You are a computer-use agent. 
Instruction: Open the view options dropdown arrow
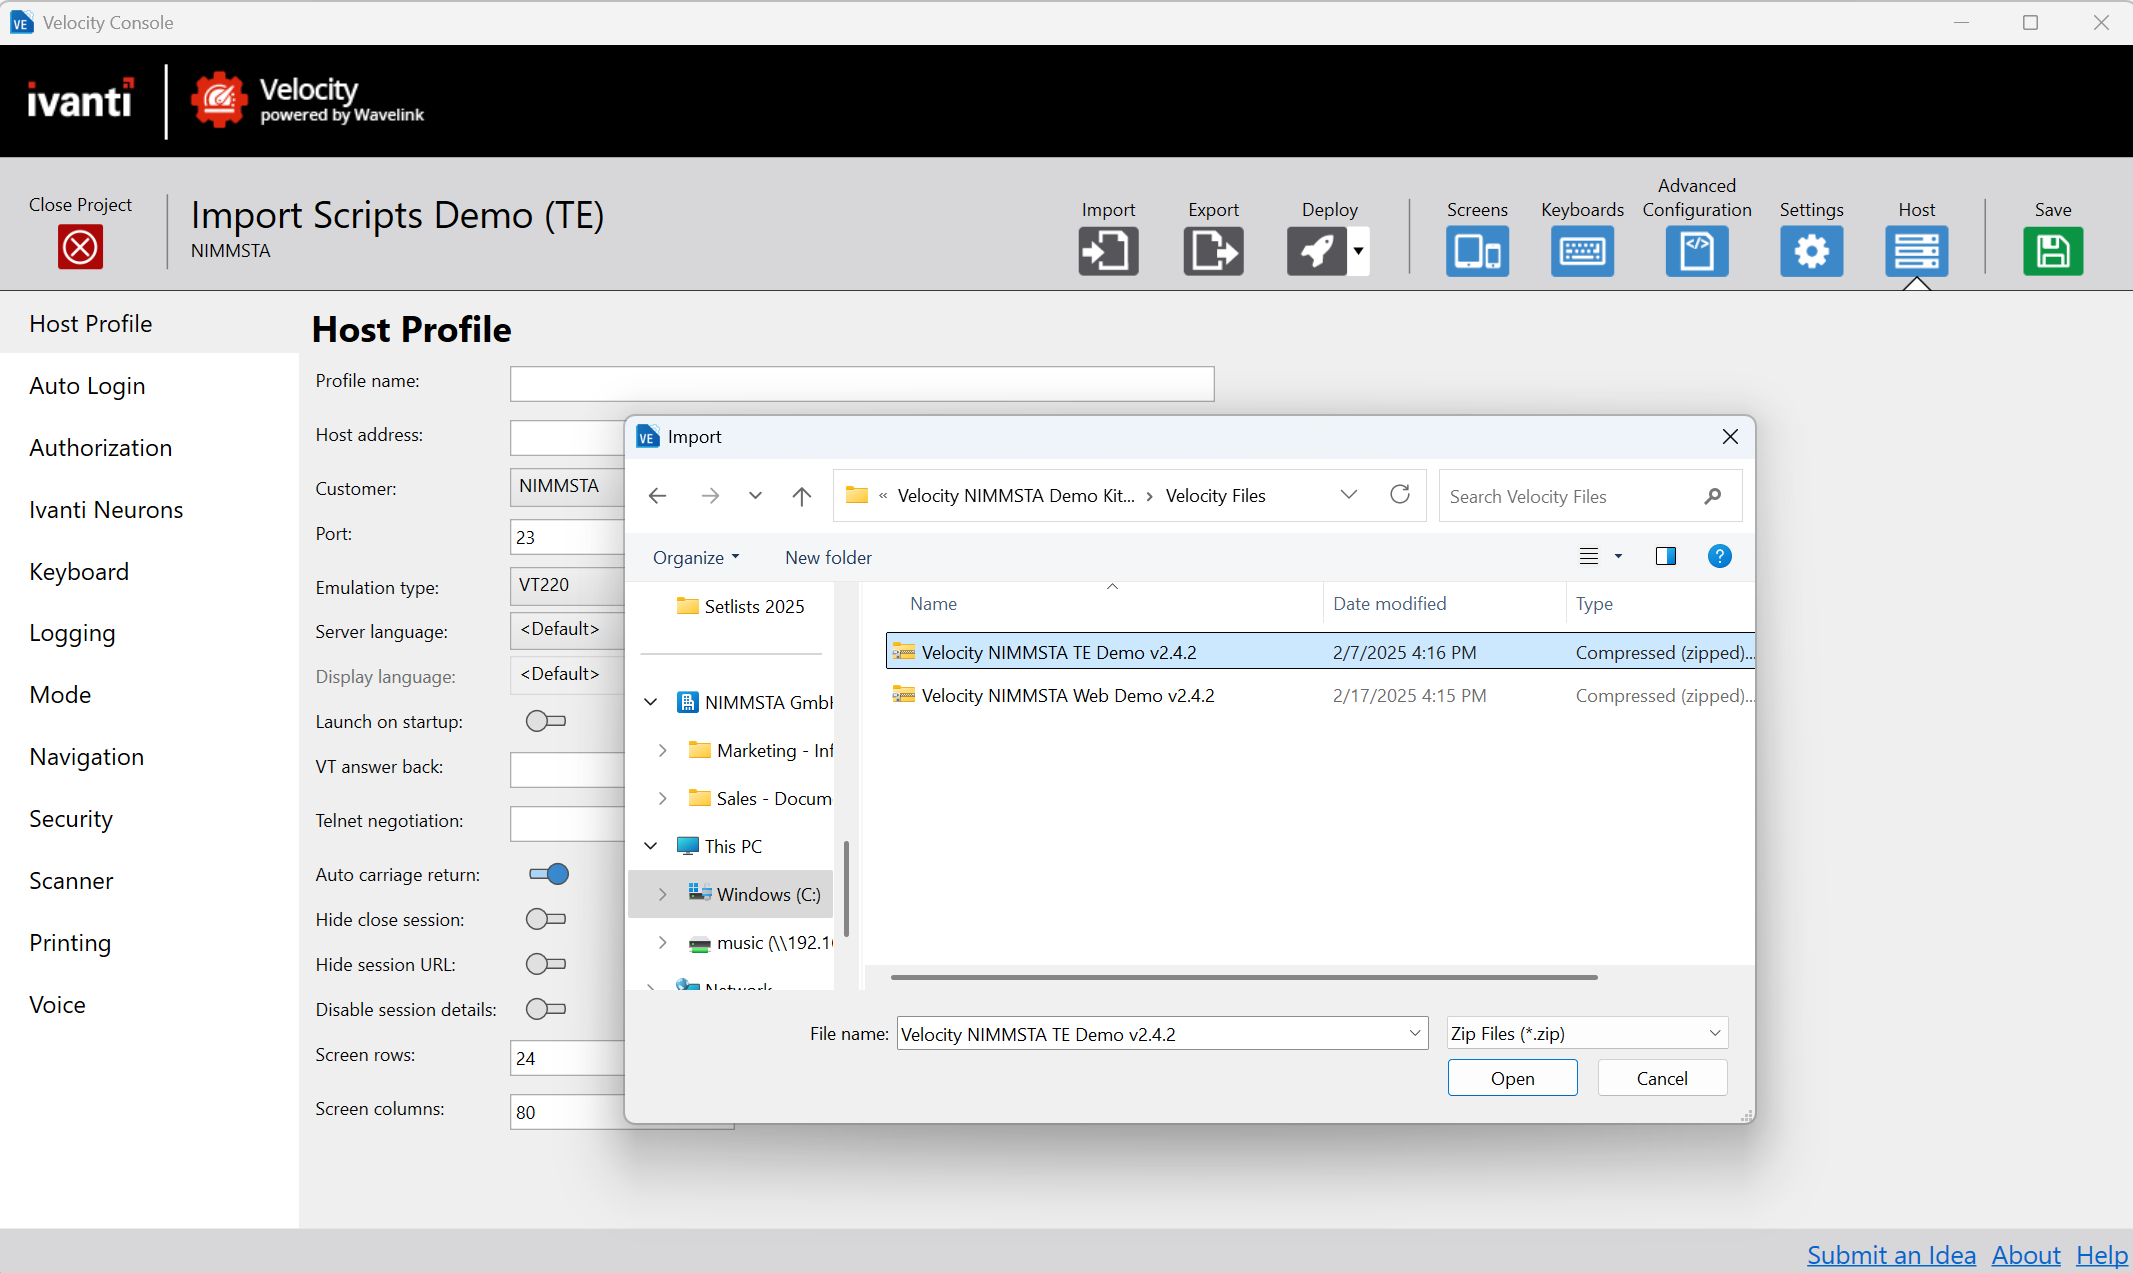[1618, 557]
